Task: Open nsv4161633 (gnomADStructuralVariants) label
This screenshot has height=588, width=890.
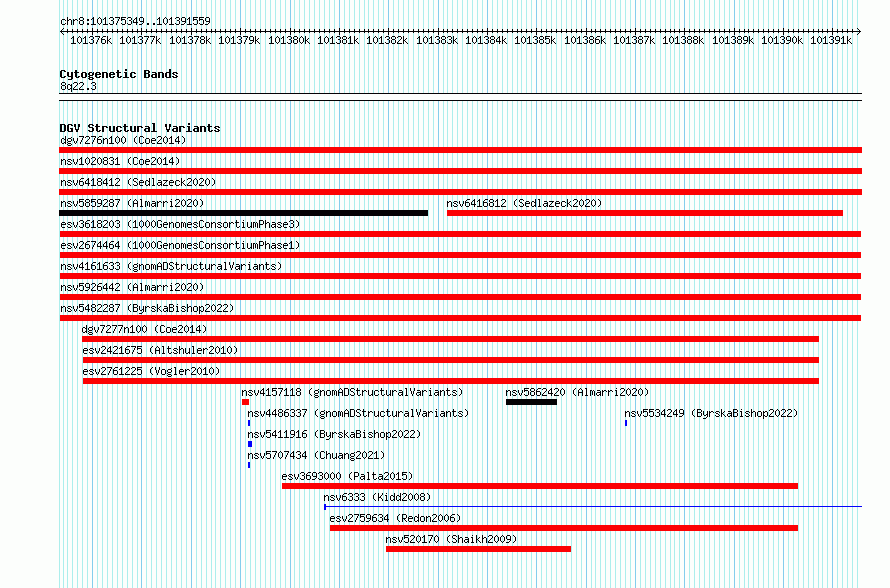Action: tap(171, 266)
